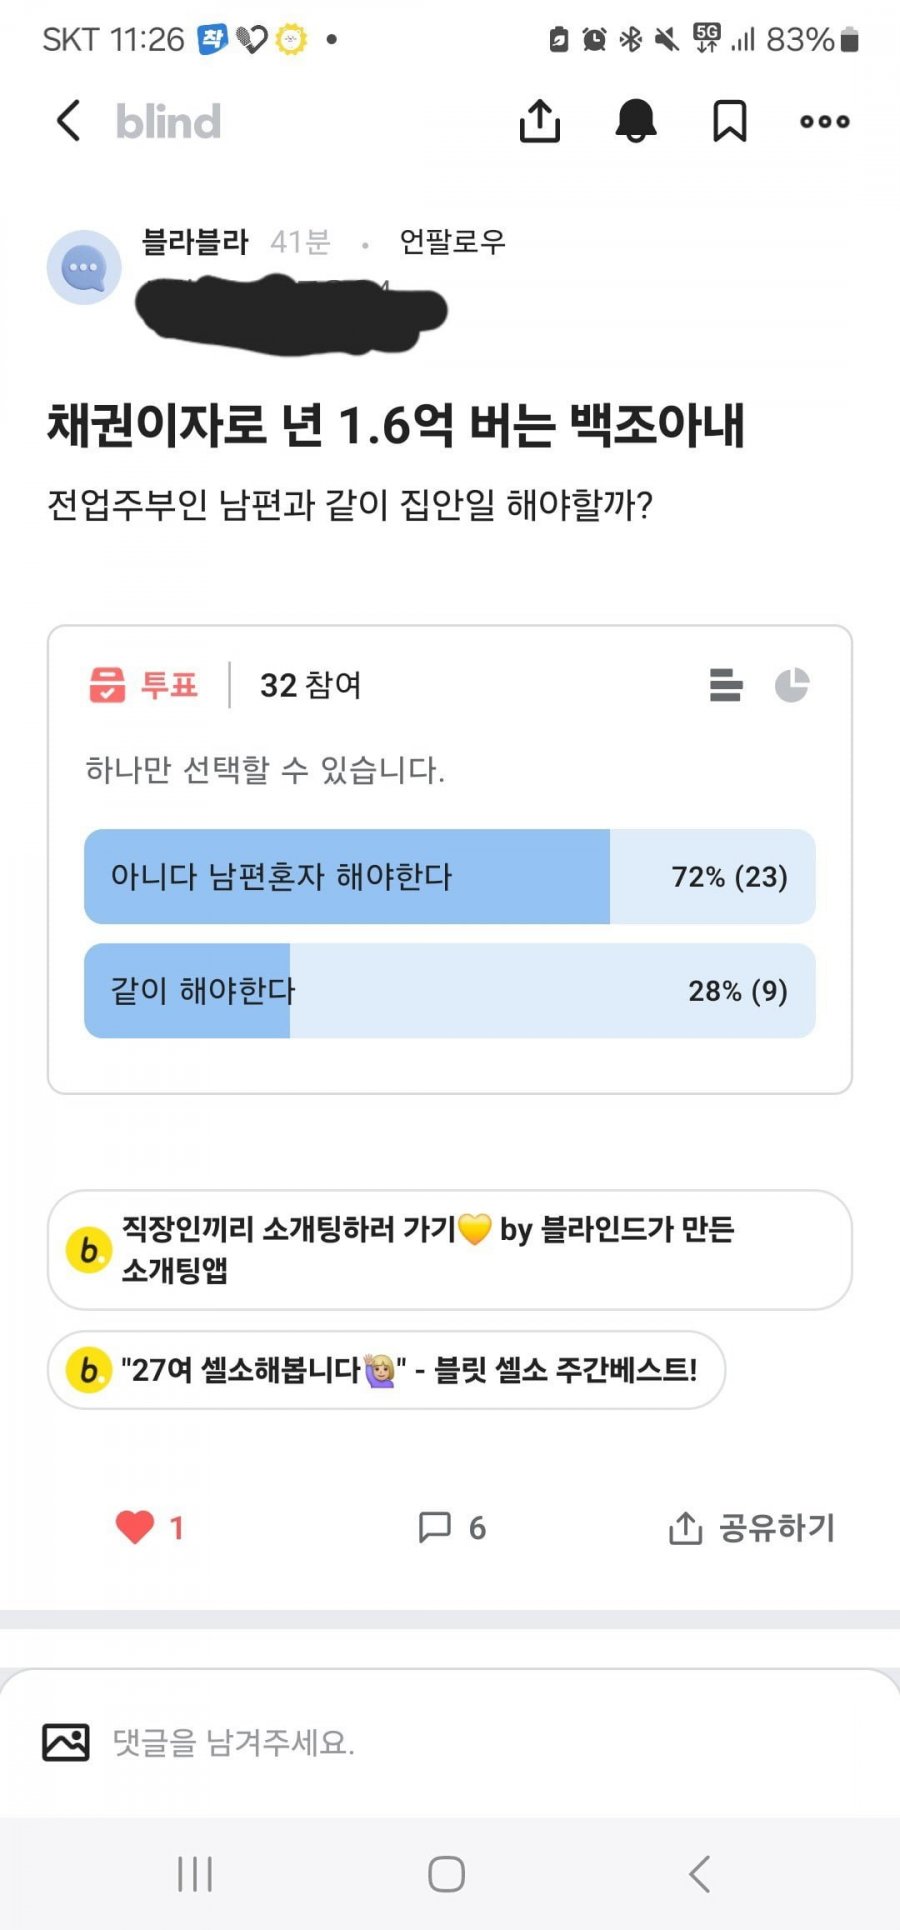Open 27여 셀소해봅니다 weekly best link
Viewport: 900px width, 1930px height.
[x=386, y=1369]
